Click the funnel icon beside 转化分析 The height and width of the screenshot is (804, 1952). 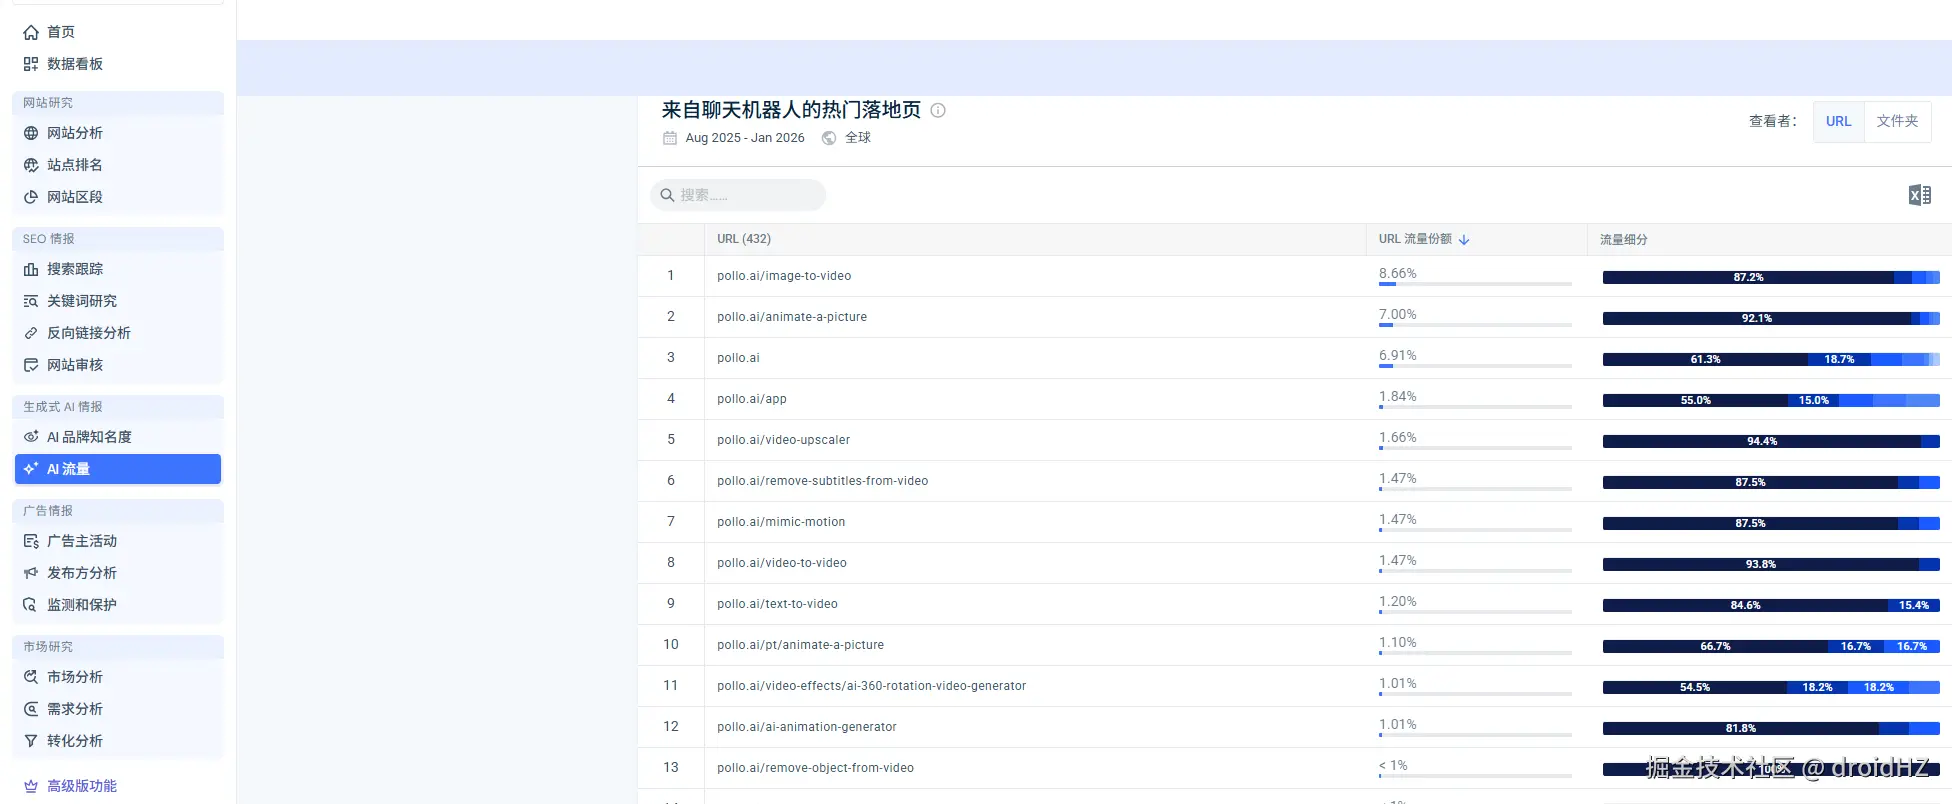[31, 741]
